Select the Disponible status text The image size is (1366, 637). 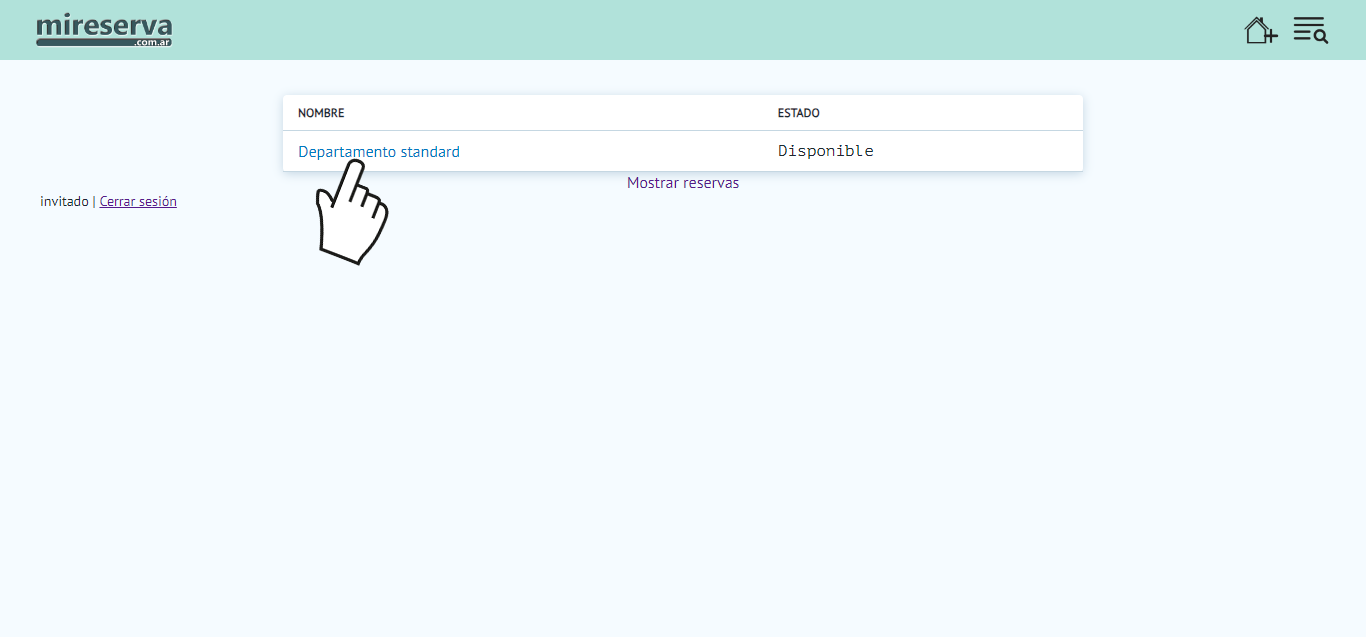click(825, 151)
